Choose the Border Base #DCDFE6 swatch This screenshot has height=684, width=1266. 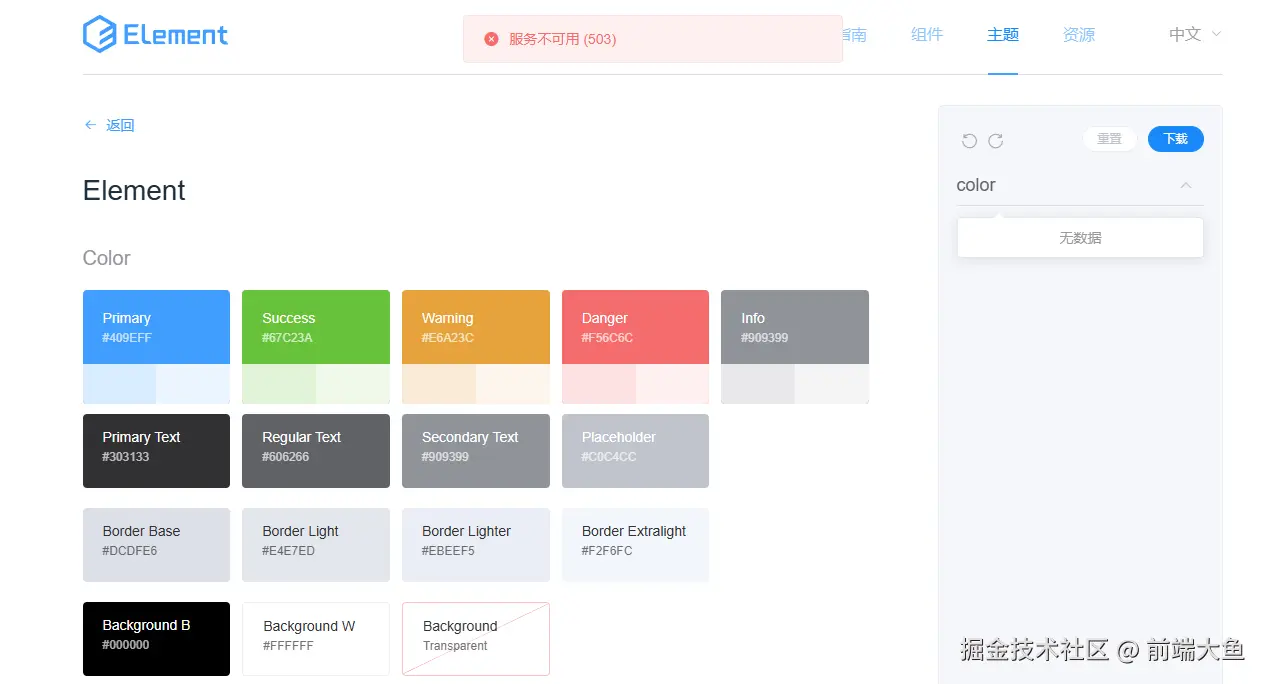click(156, 545)
